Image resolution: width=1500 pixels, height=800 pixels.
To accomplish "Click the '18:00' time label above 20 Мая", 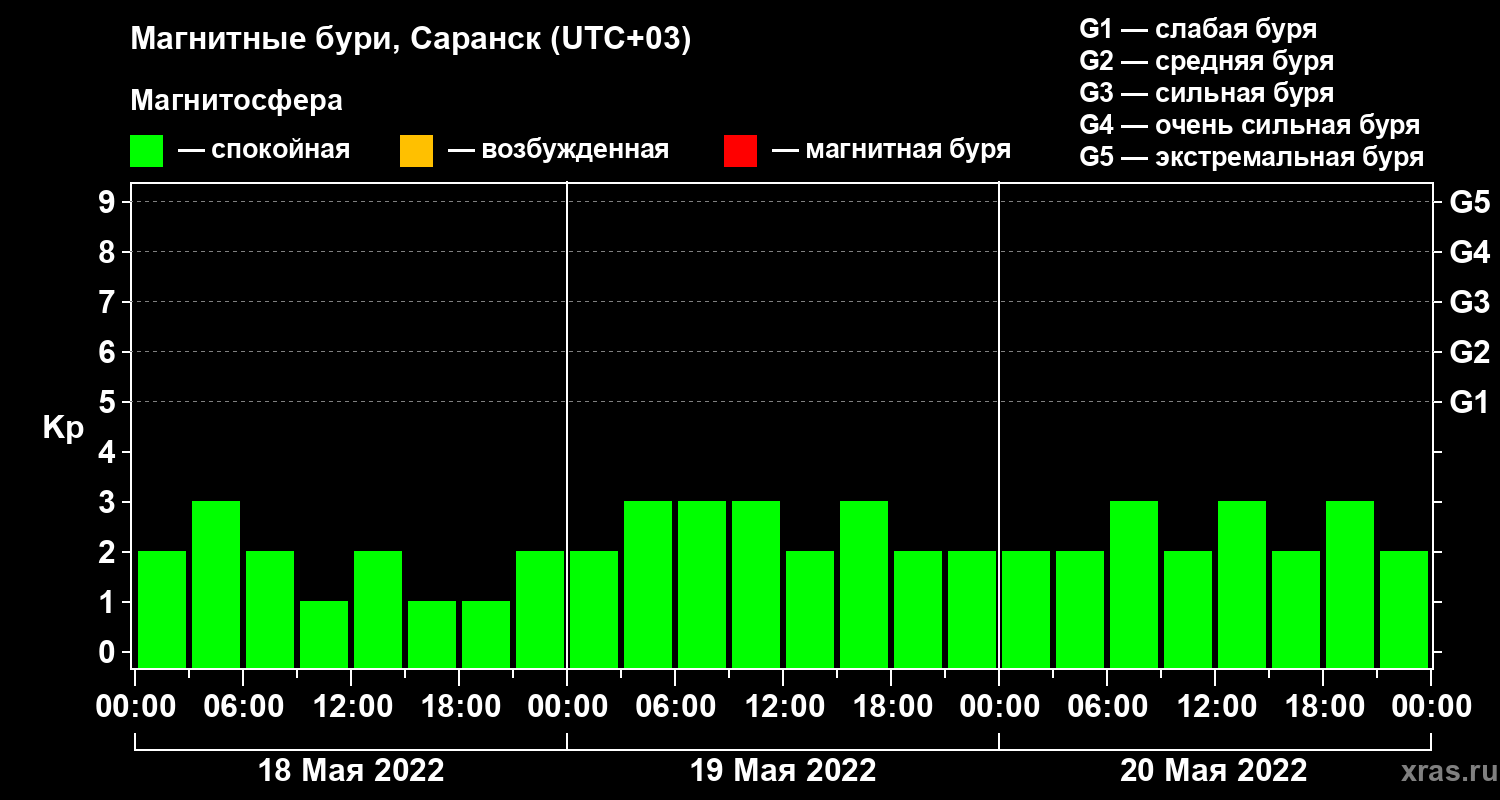I will [x=1323, y=707].
